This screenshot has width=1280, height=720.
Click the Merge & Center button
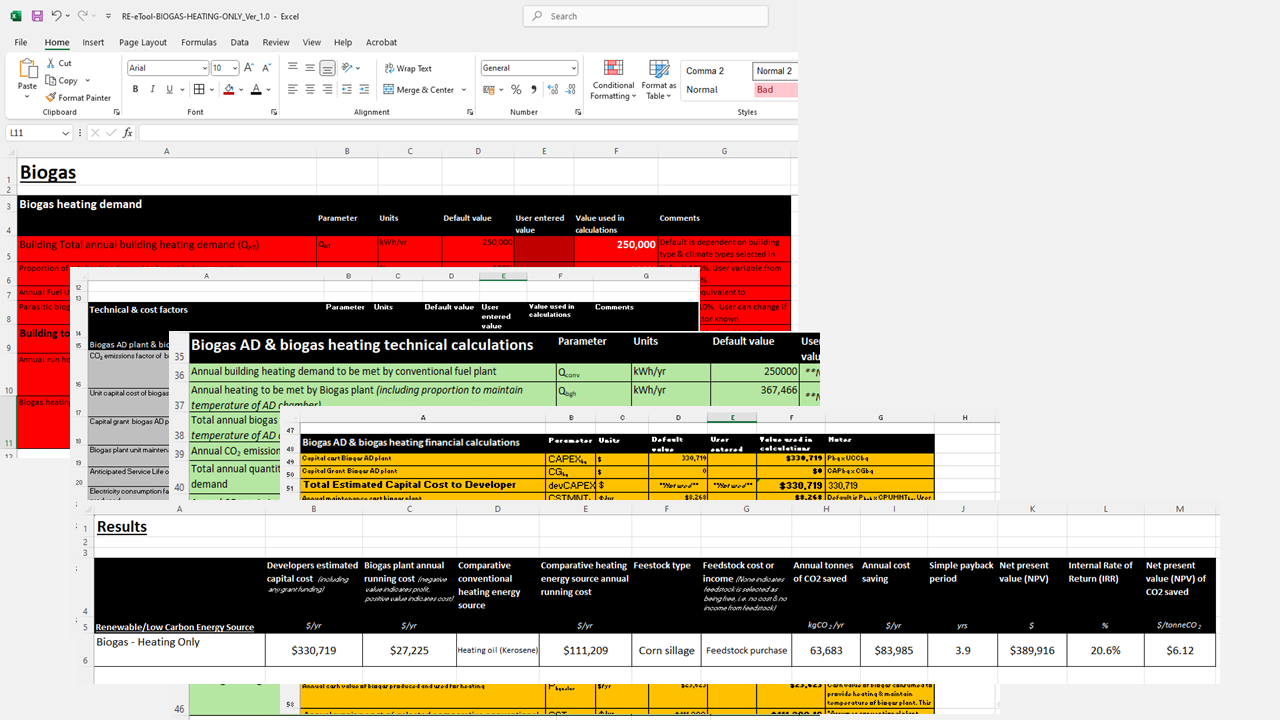419,89
